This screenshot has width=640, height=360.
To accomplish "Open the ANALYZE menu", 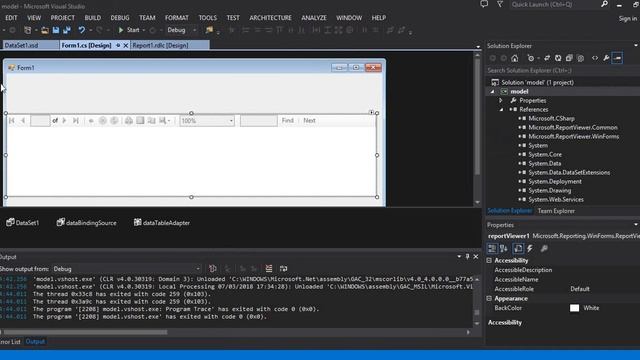I will coord(314,18).
